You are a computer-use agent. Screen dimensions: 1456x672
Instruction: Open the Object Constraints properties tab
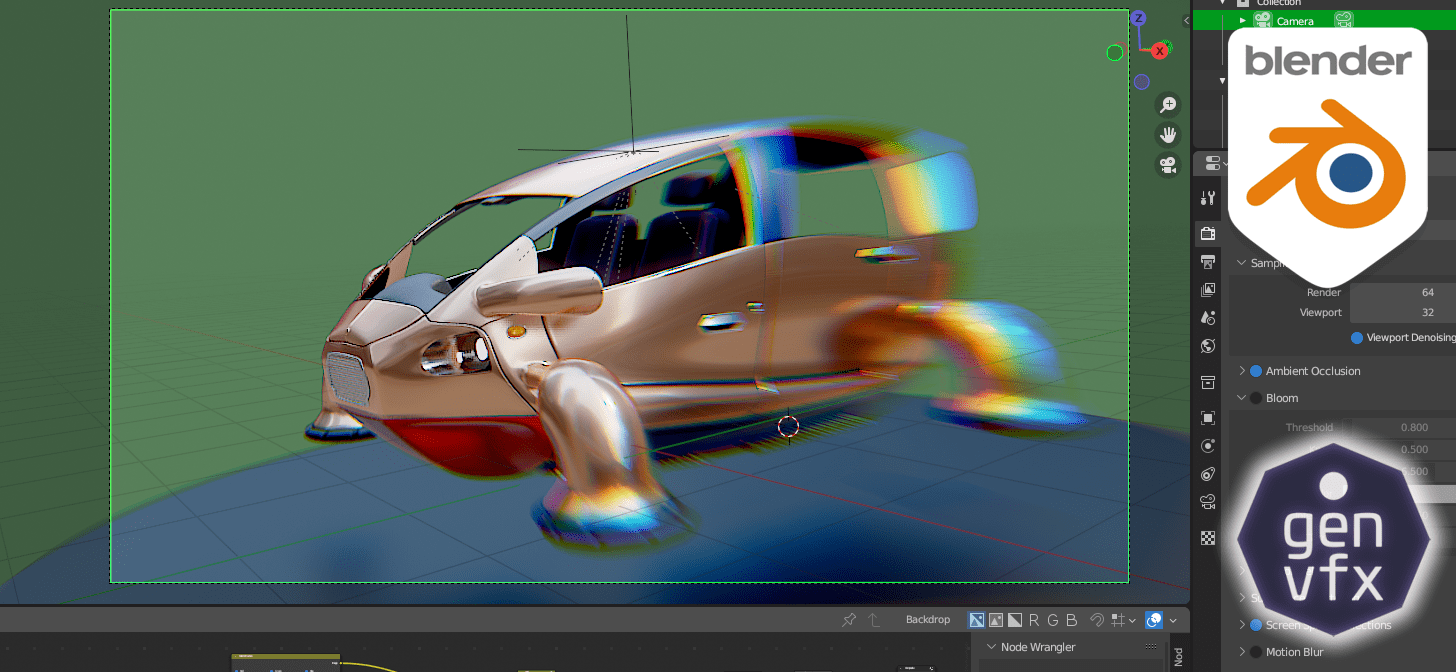[x=1208, y=474]
